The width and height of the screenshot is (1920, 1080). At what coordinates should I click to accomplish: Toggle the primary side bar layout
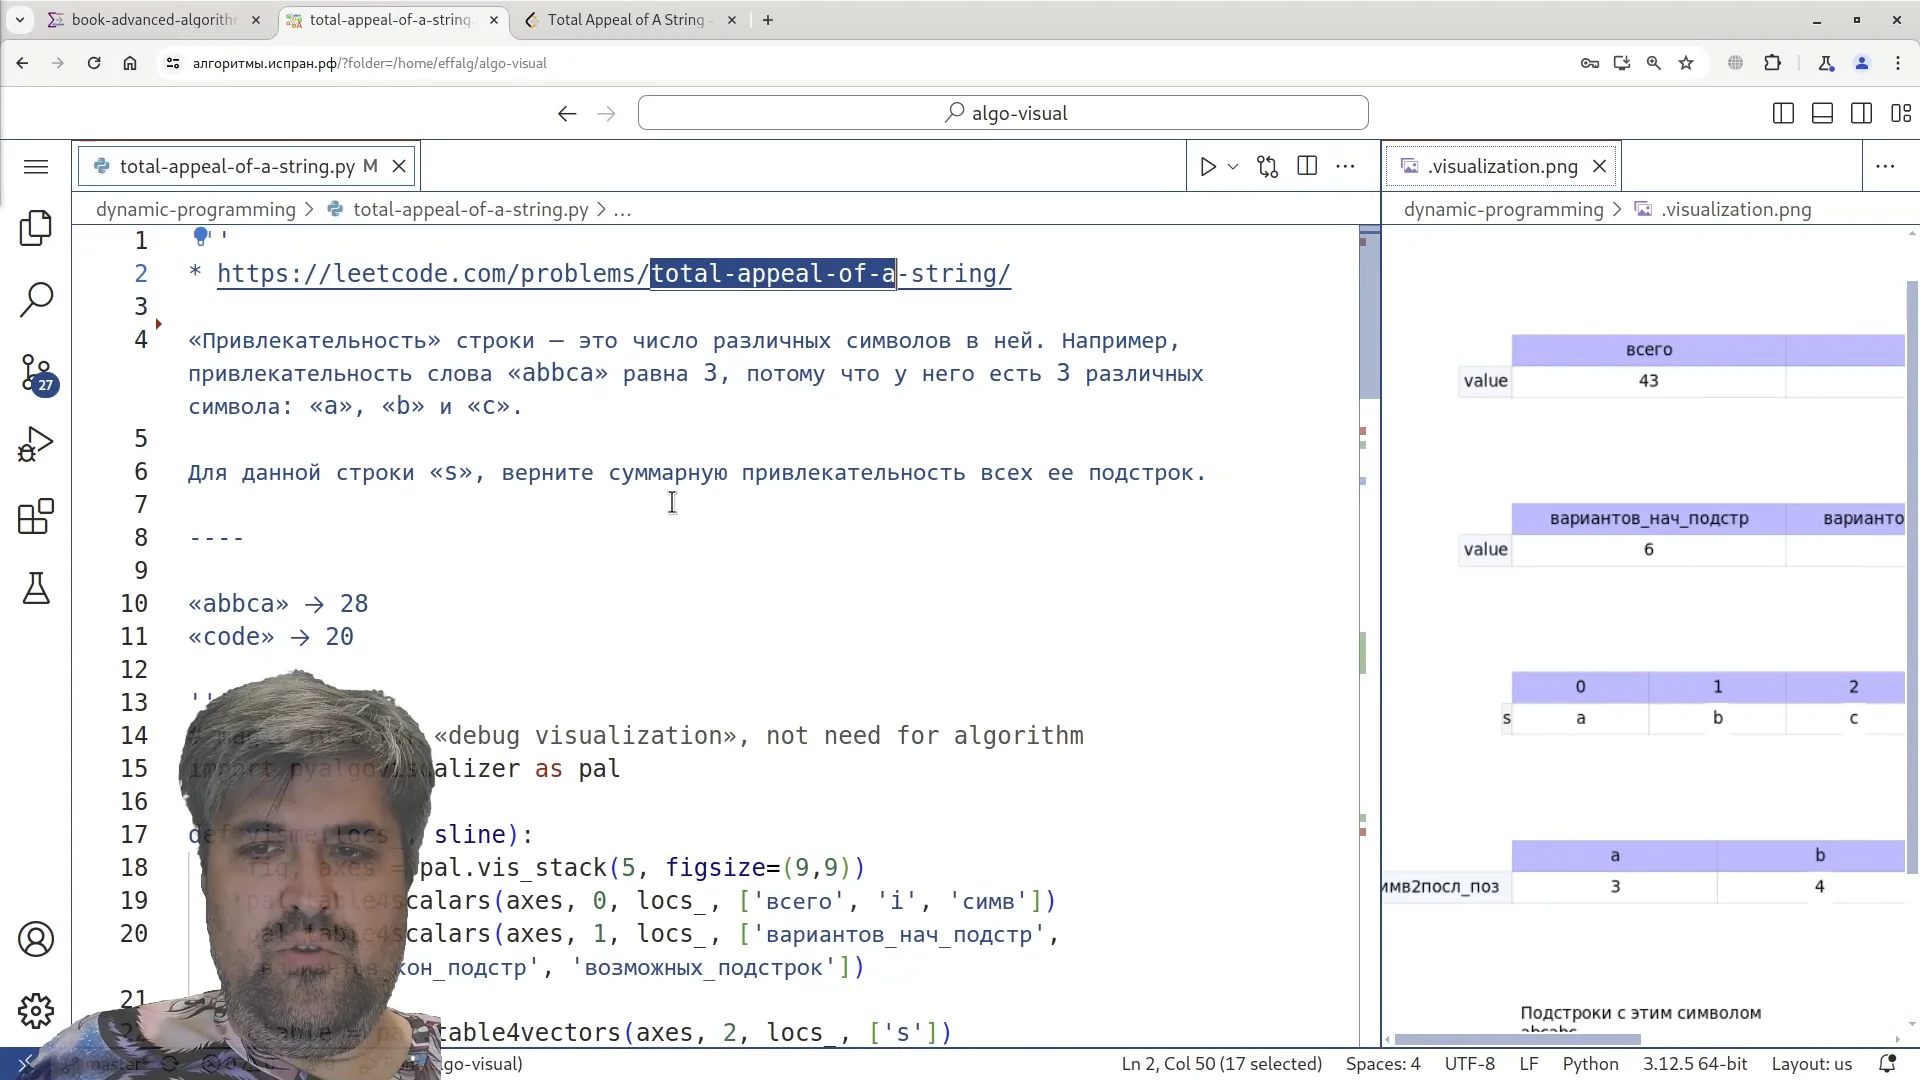click(x=1783, y=113)
